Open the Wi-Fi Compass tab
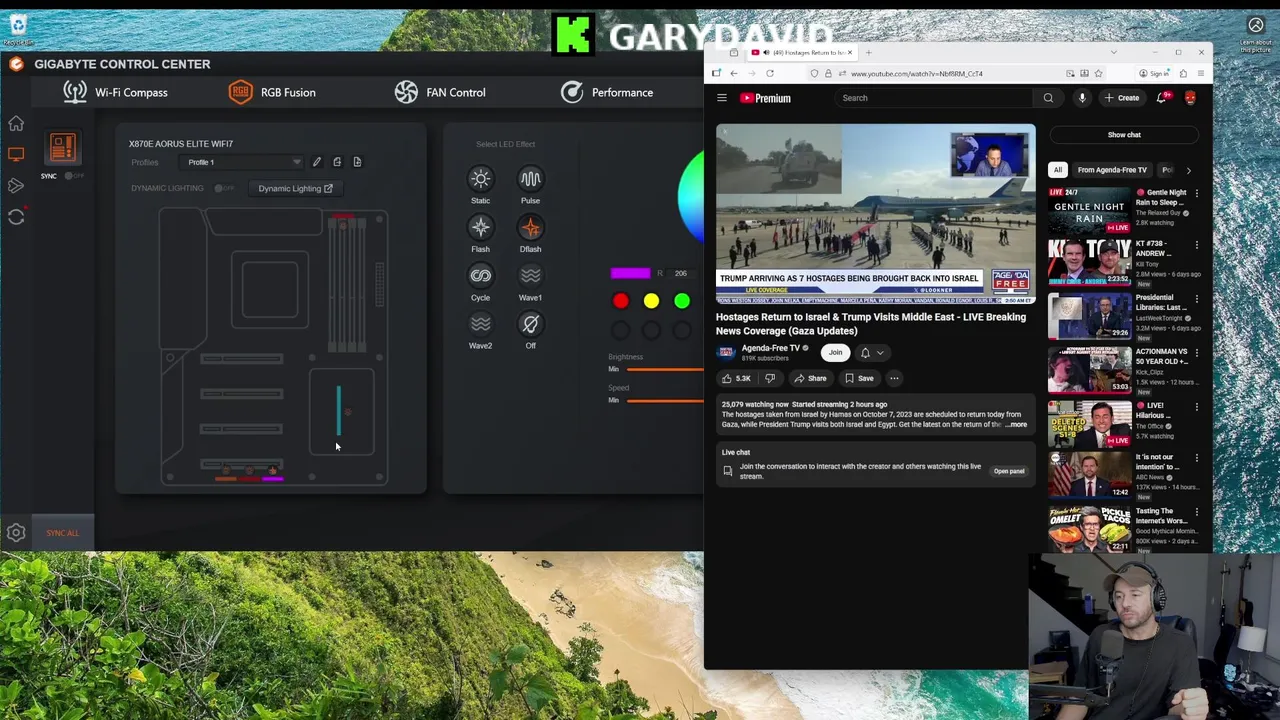This screenshot has width=1280, height=720. [x=115, y=92]
